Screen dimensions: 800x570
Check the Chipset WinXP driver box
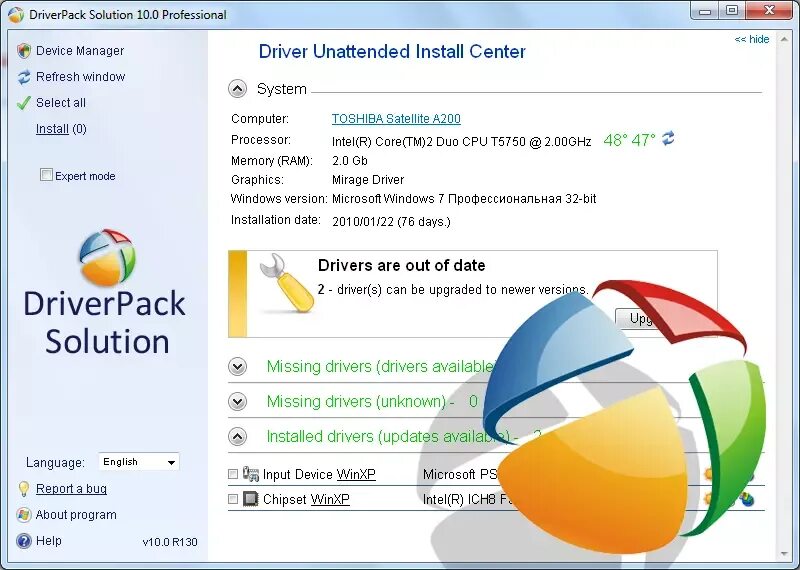pos(233,499)
